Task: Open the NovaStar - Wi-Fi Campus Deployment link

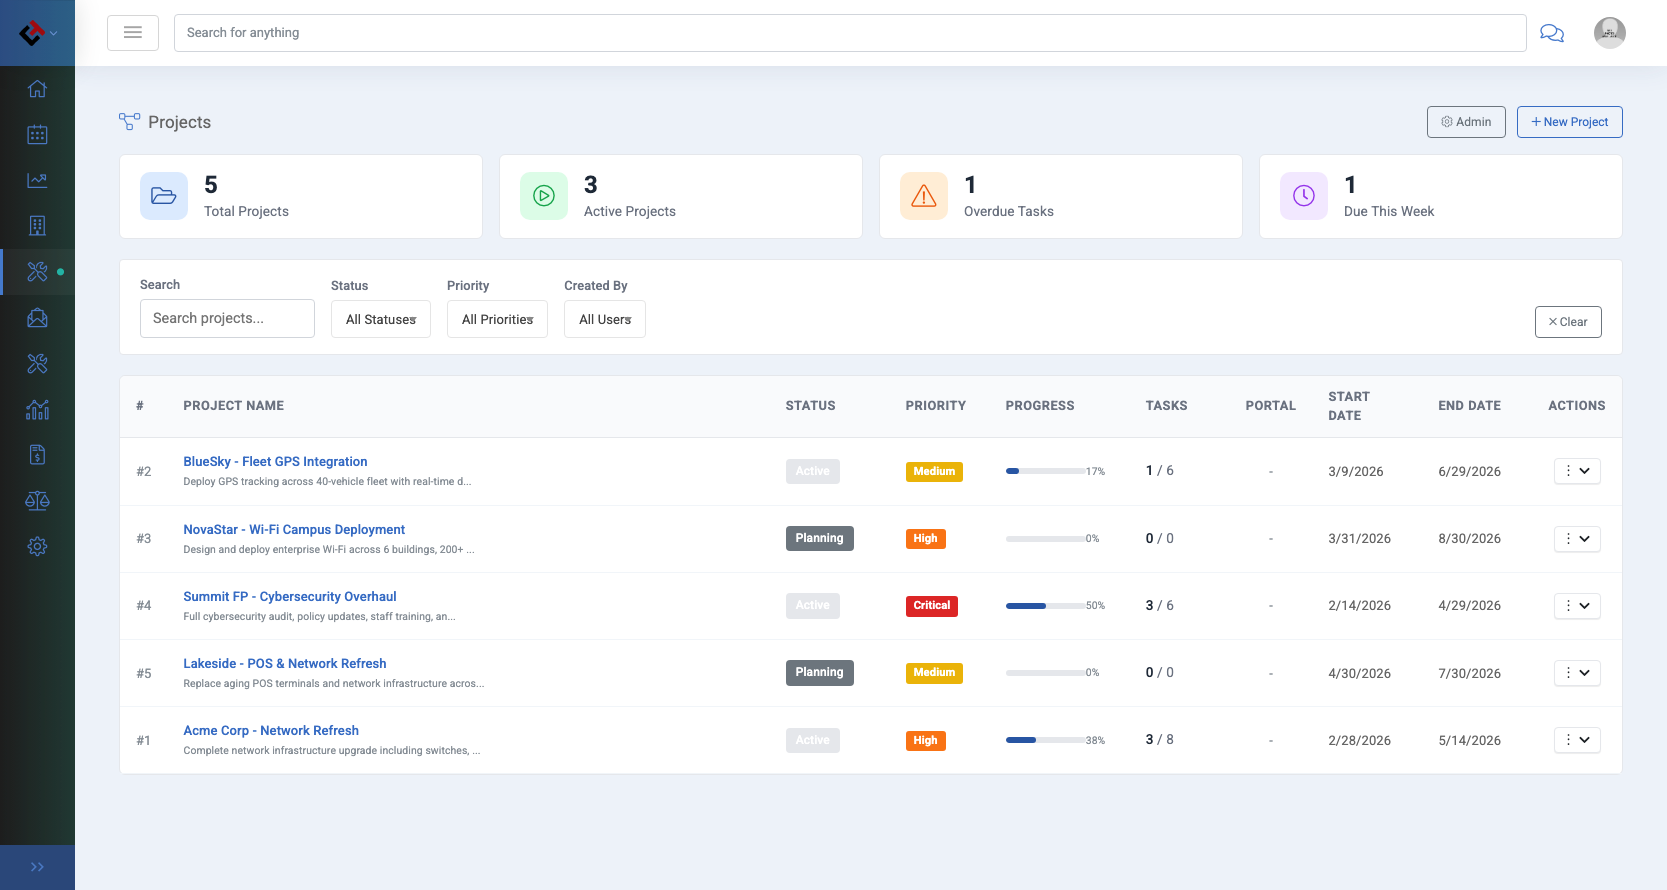Action: coord(294,530)
